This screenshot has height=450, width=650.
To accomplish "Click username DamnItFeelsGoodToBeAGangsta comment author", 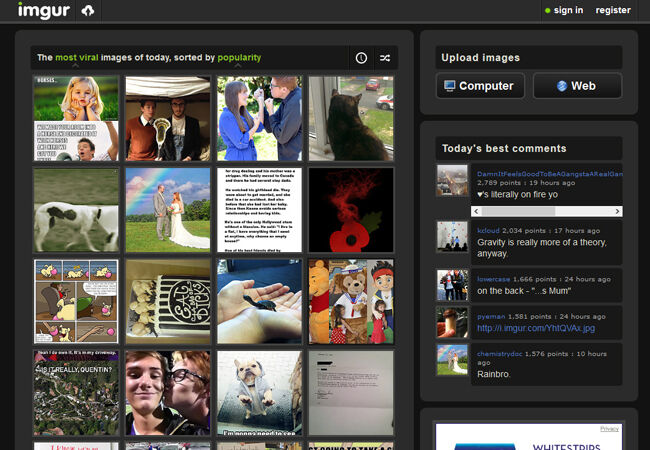I will pyautogui.click(x=550, y=174).
